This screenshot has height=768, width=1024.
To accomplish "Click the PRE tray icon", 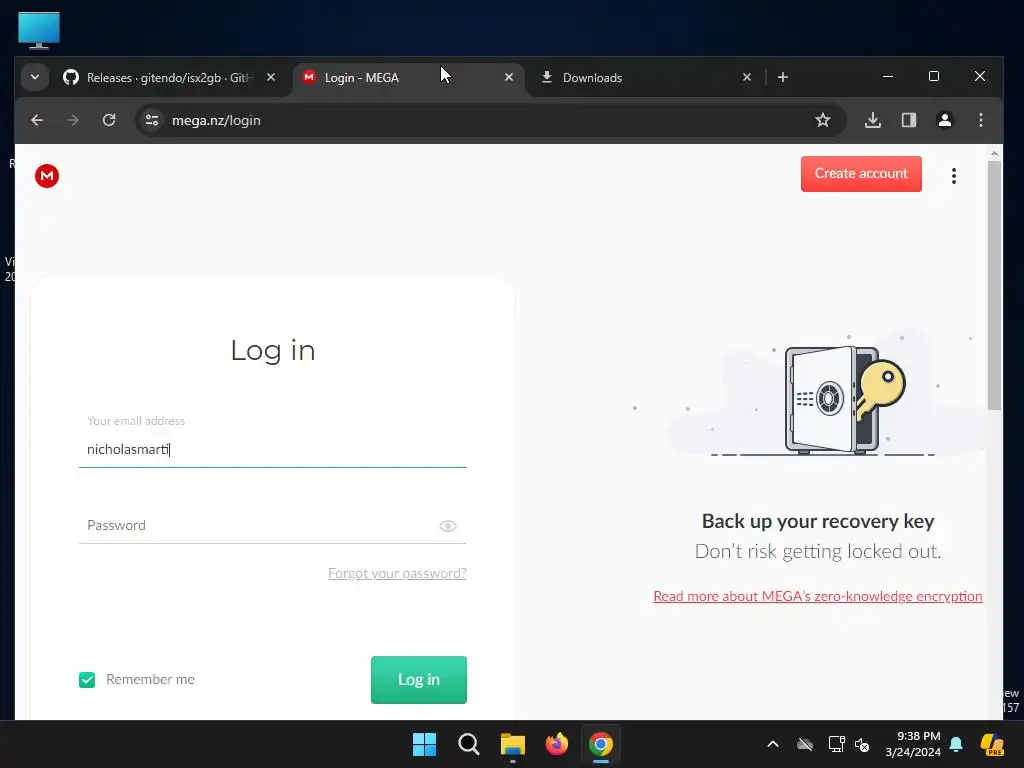I will coord(992,744).
